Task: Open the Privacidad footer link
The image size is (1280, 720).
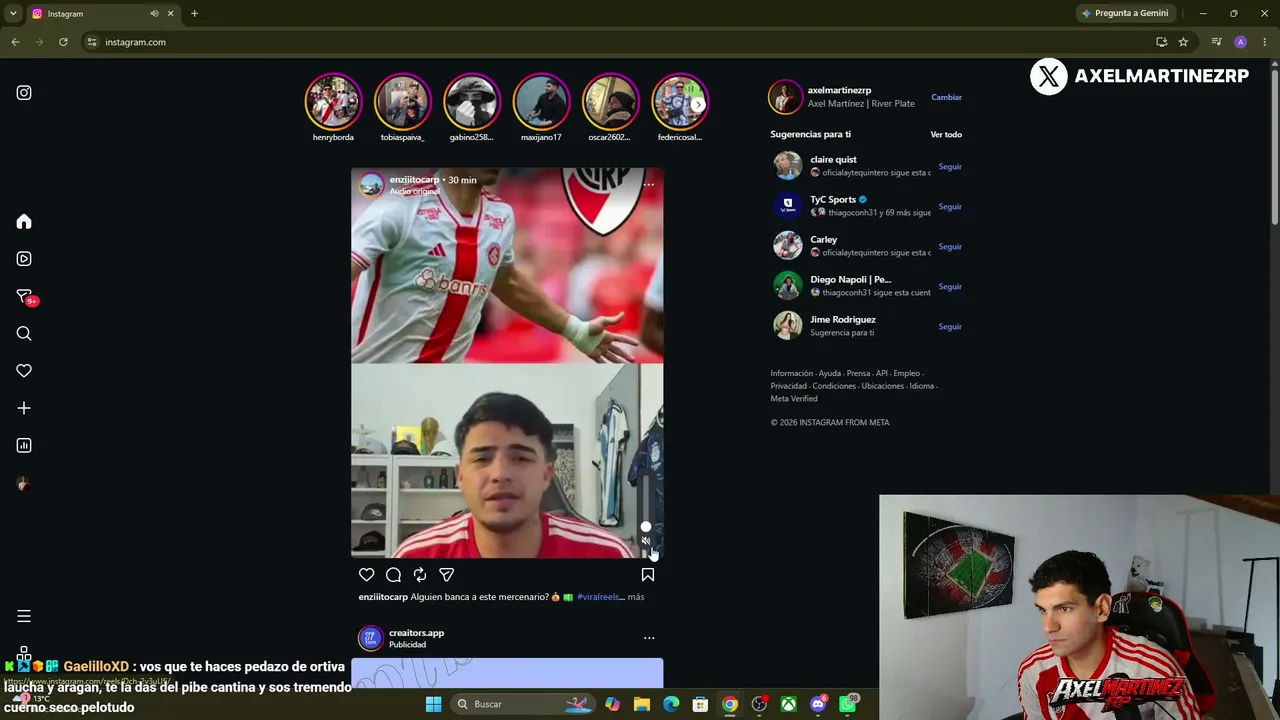Action: (788, 386)
